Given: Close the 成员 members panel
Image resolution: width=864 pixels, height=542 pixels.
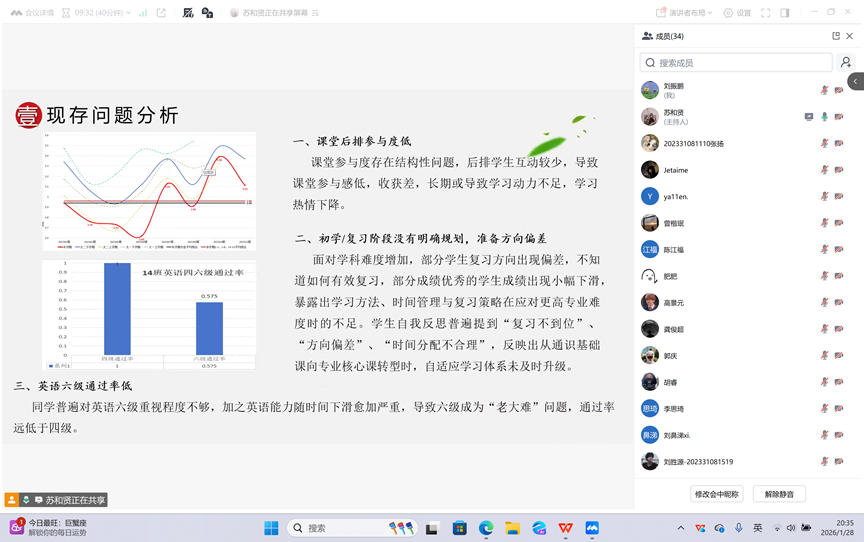Looking at the screenshot, I should (x=850, y=36).
